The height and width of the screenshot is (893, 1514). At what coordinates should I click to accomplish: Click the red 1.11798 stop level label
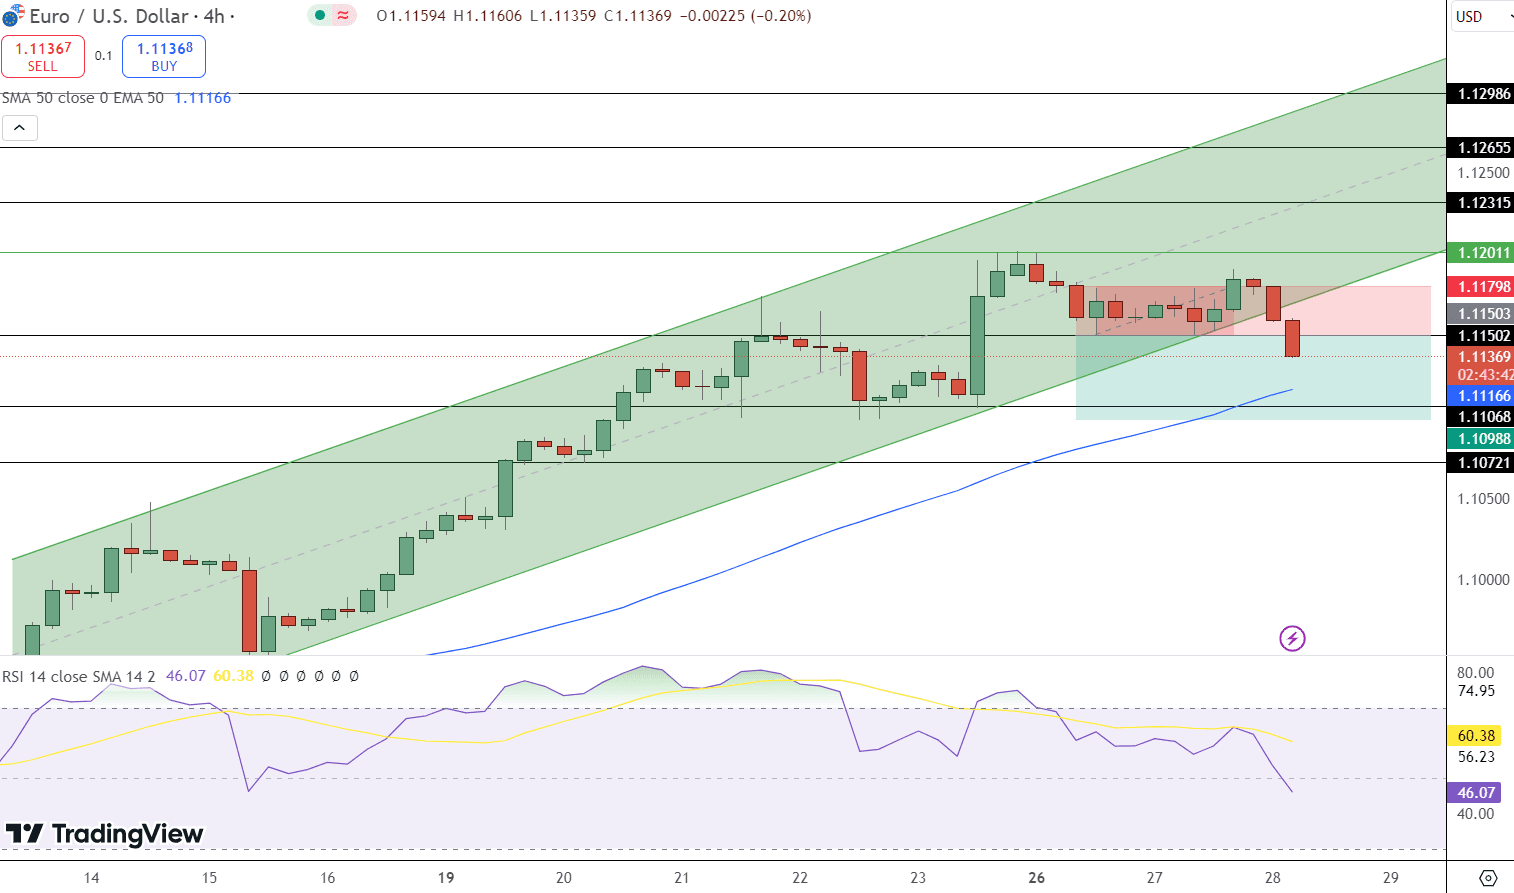1482,287
